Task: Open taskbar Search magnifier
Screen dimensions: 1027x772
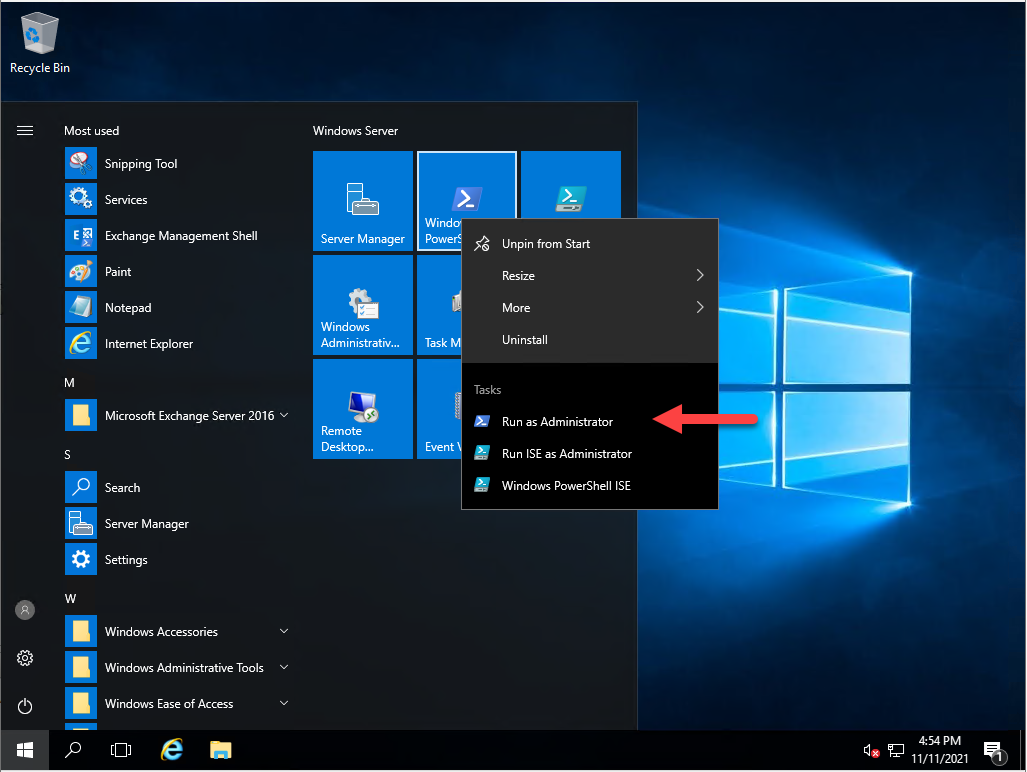Action: (x=73, y=750)
